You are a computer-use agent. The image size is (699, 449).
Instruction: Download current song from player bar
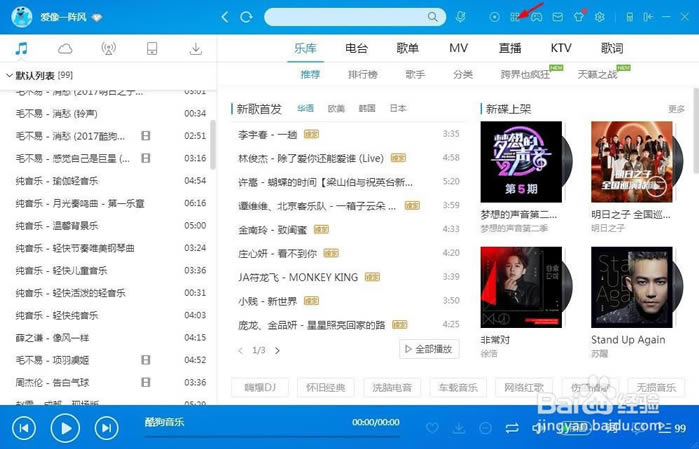[458, 428]
